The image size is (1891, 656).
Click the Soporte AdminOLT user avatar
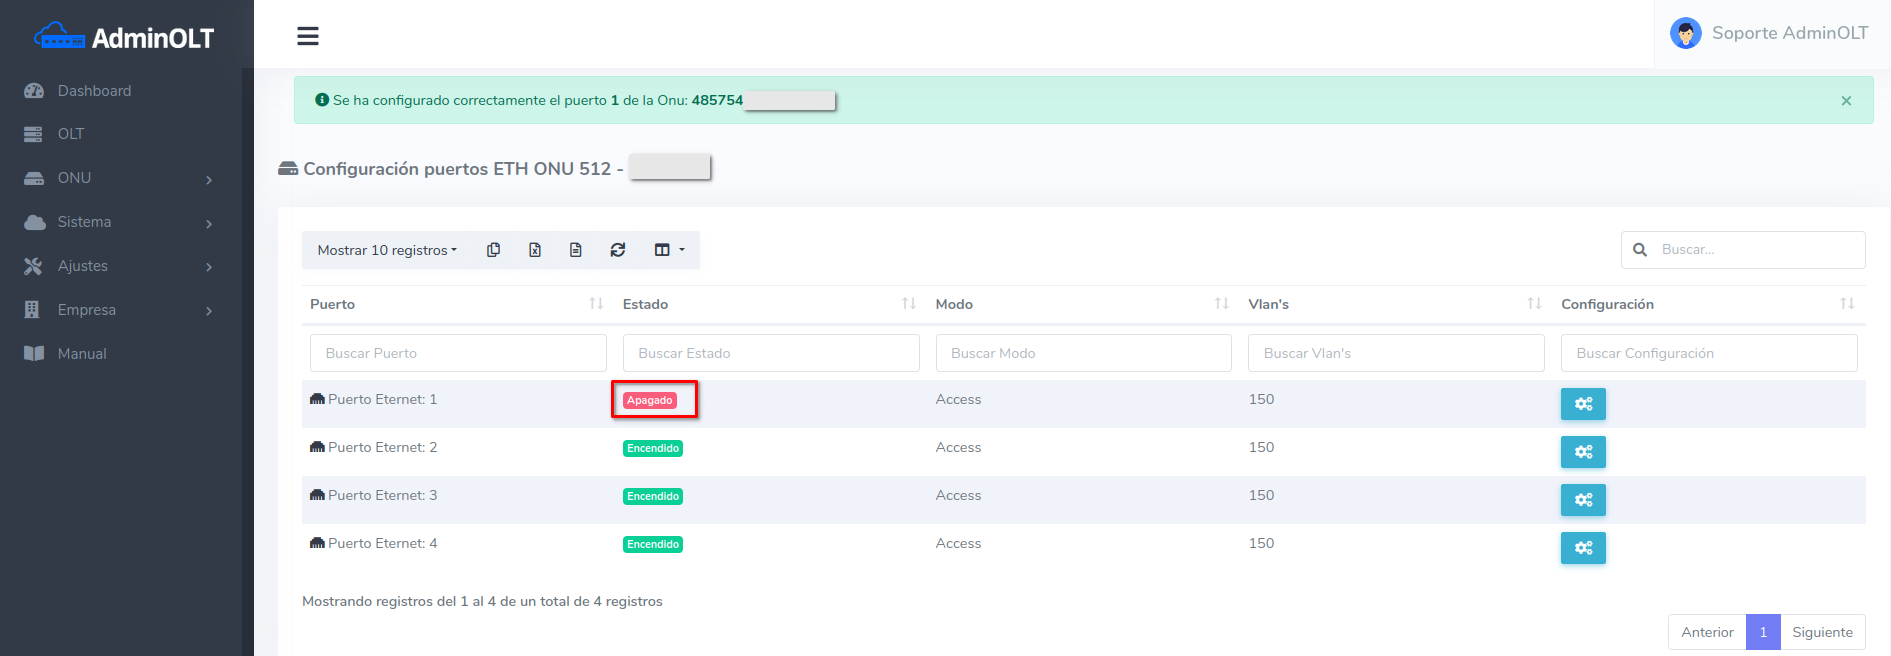(1685, 34)
